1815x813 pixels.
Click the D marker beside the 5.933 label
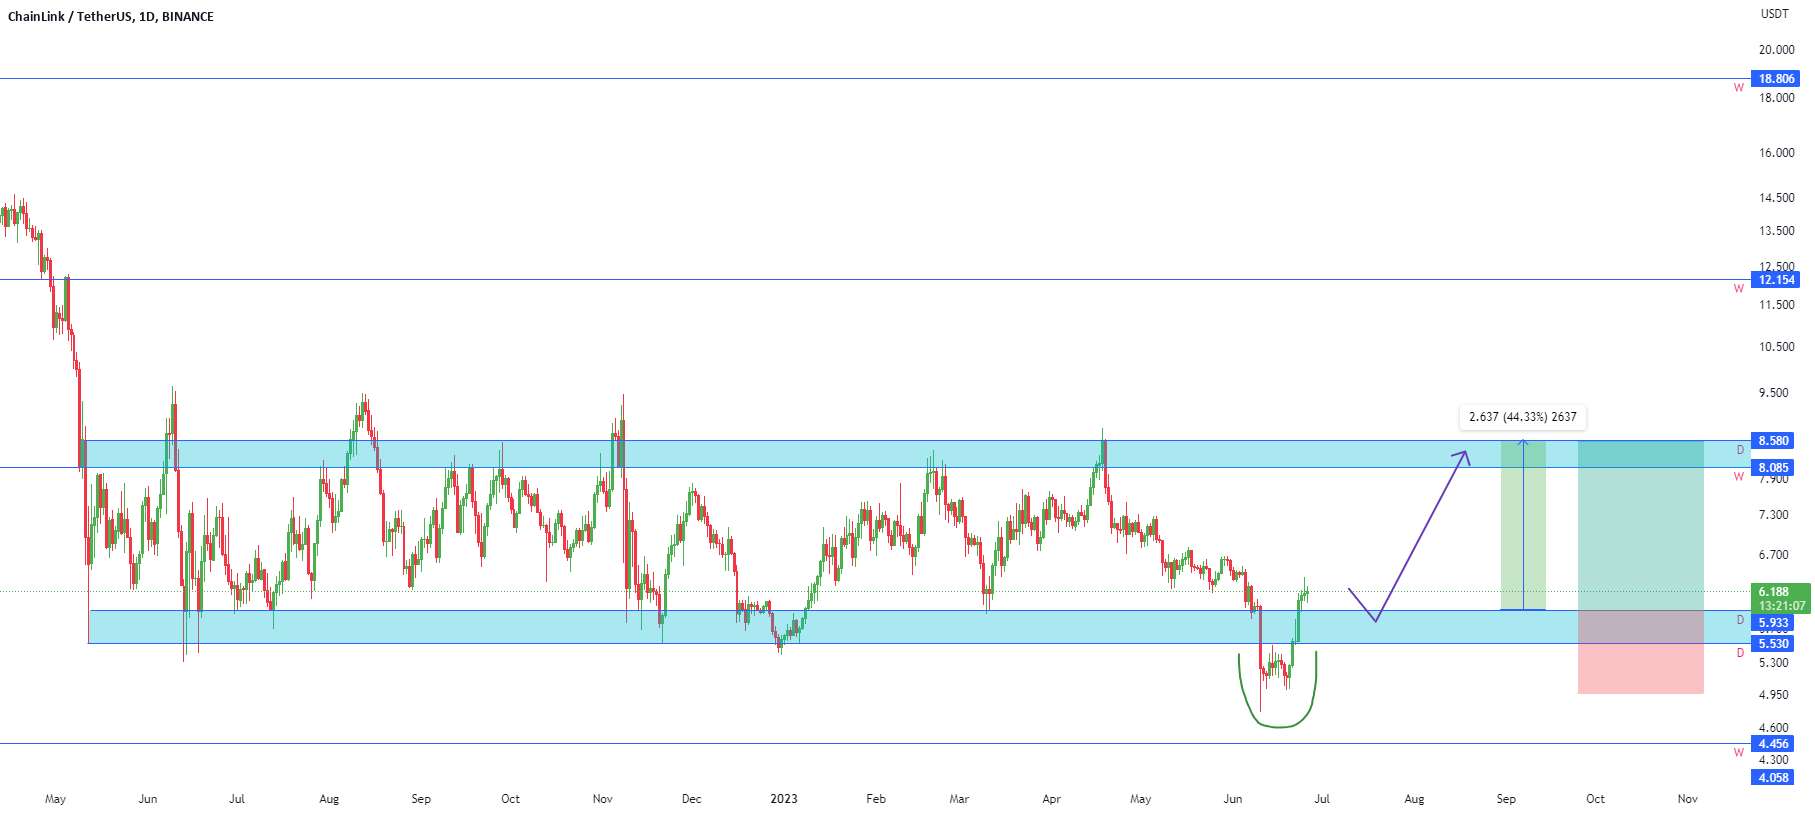[x=1740, y=620]
